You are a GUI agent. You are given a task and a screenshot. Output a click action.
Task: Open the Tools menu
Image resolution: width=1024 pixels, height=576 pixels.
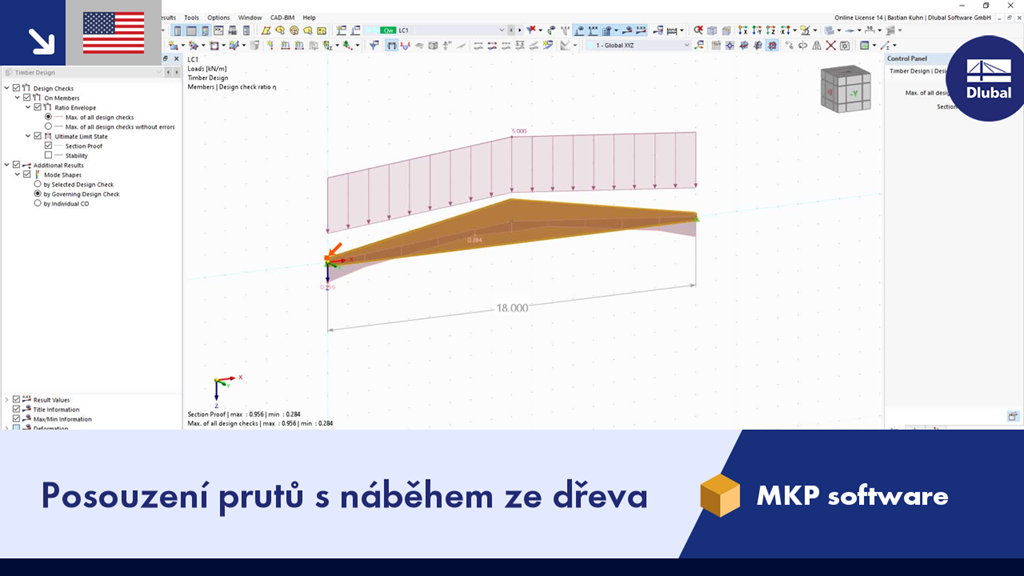[x=191, y=18]
